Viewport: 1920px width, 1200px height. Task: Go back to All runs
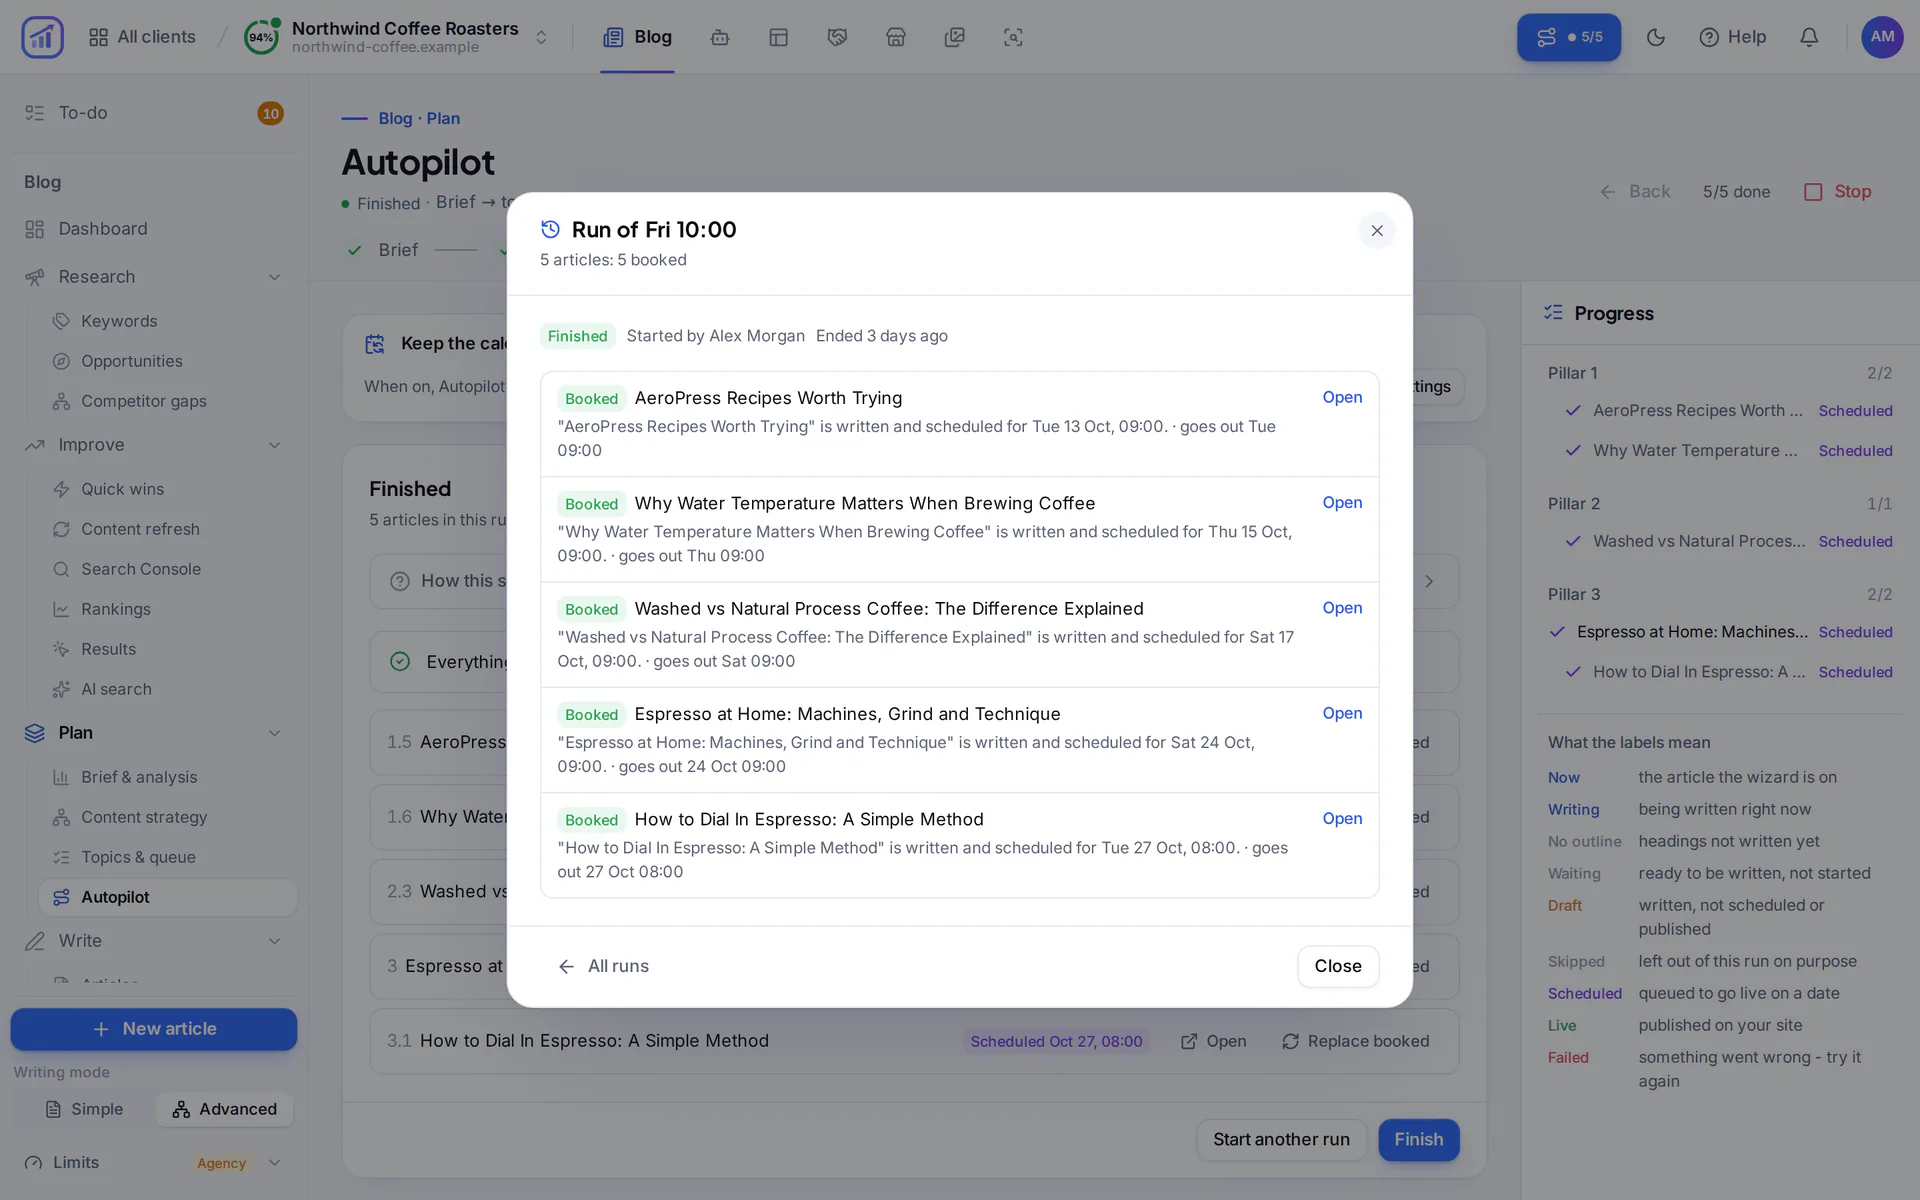point(604,966)
